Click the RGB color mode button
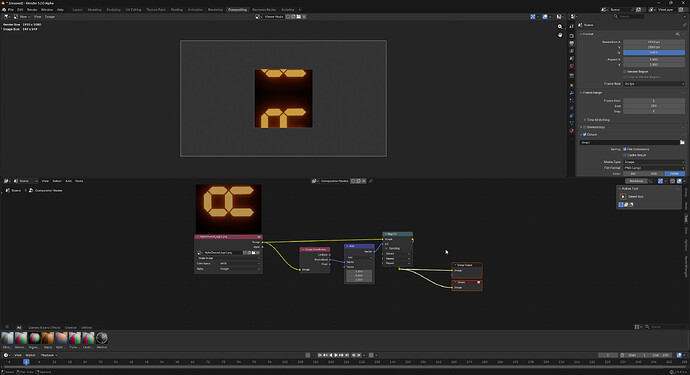This screenshot has height=375, width=690. [654, 173]
